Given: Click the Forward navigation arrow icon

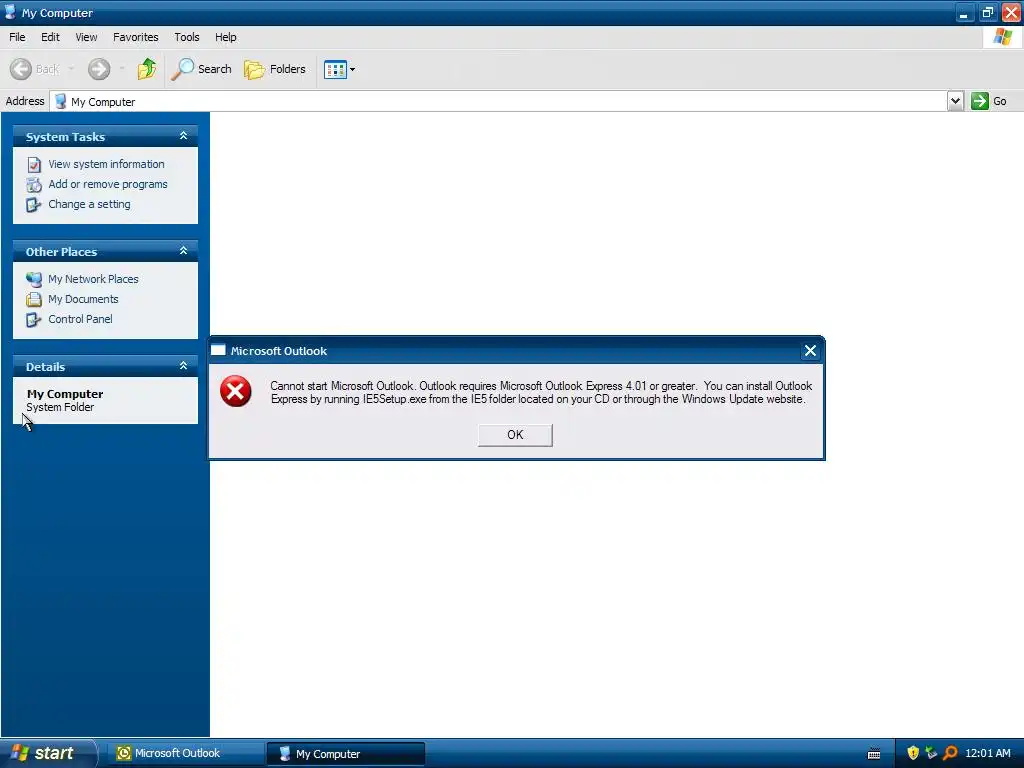Looking at the screenshot, I should click(x=99, y=69).
